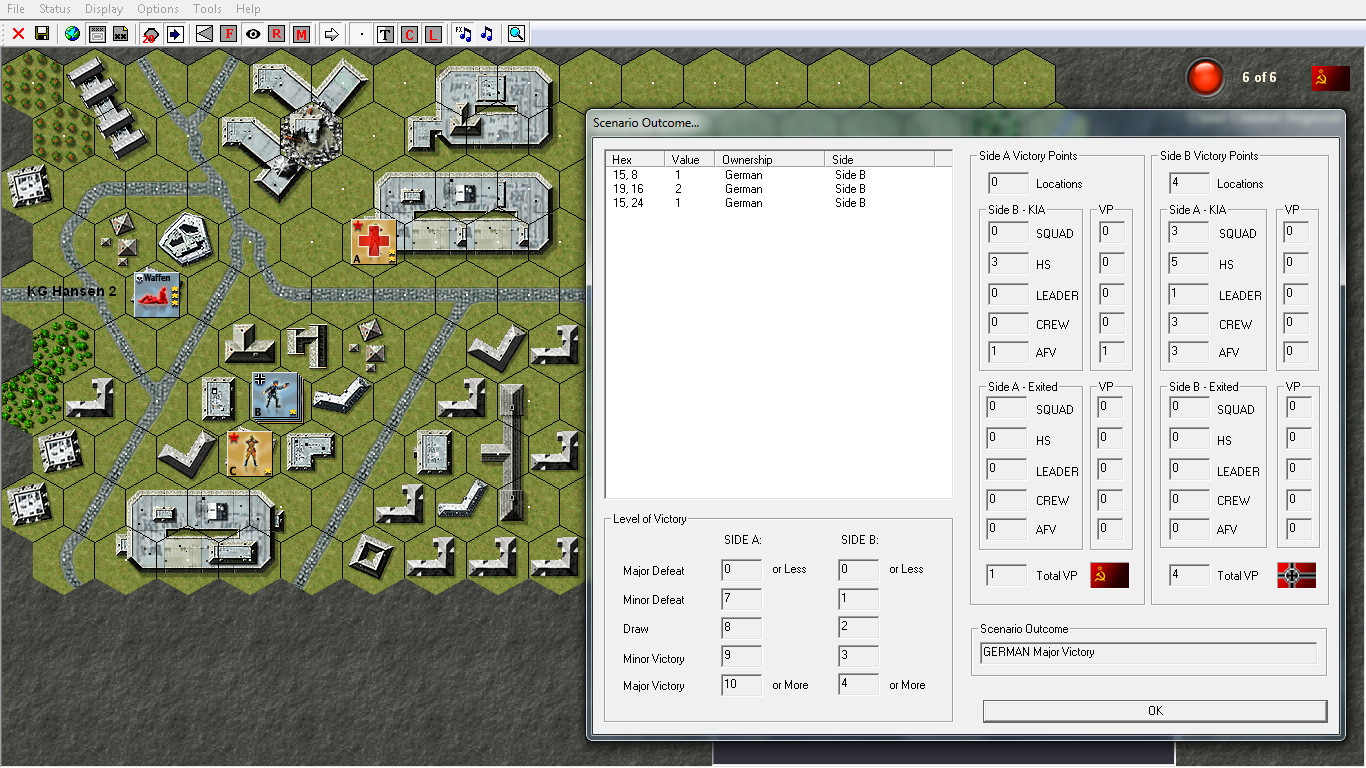1366x768 pixels.
Task: Select the red cross medic counter A
Action: click(374, 242)
